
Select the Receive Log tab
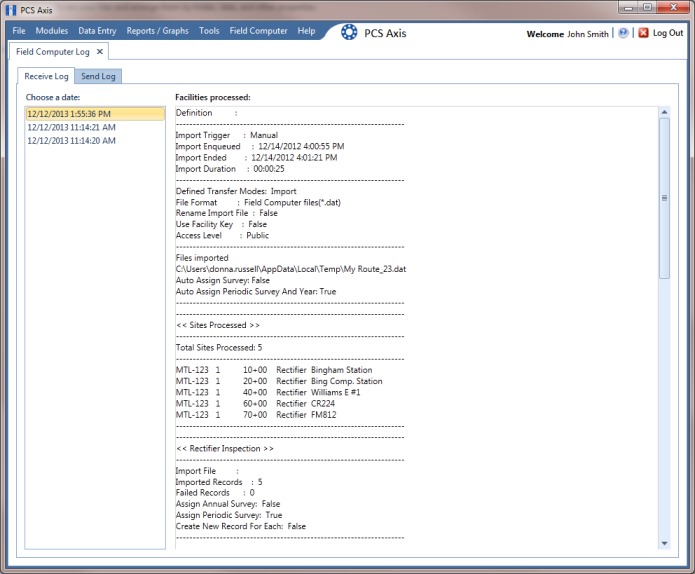[46, 76]
